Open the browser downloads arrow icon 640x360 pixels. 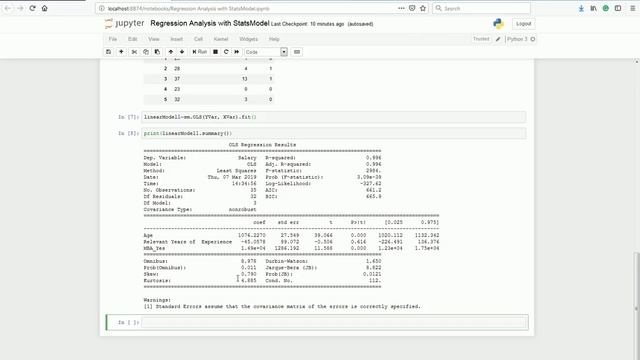[581, 8]
